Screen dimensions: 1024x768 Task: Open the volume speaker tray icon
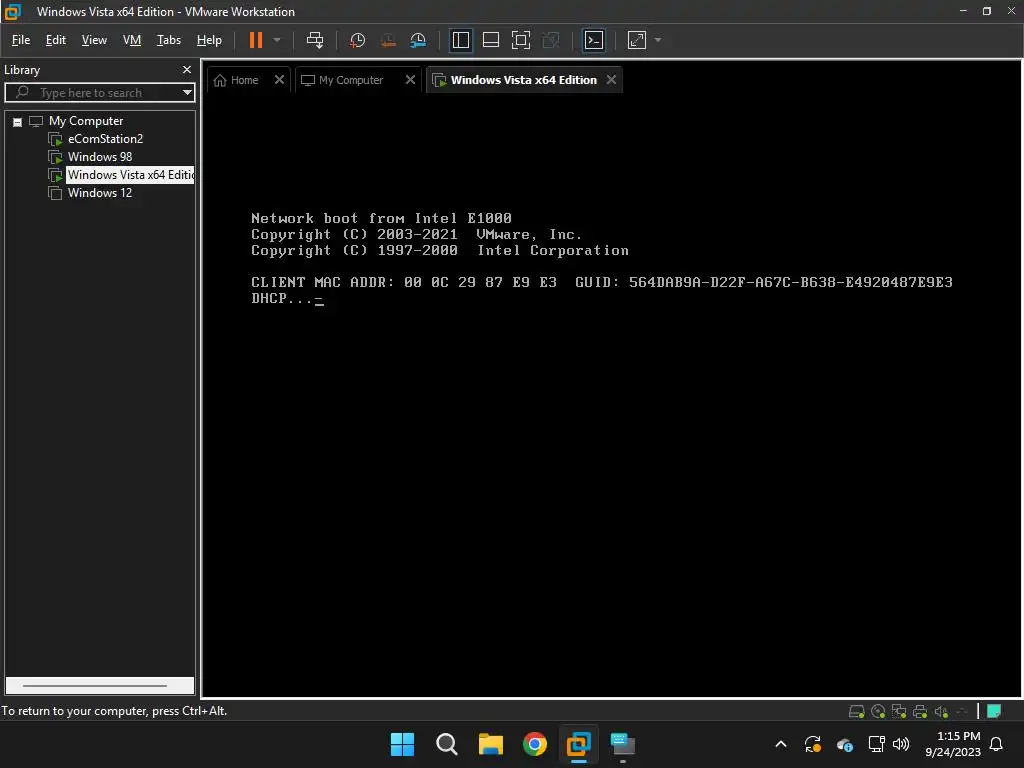(901, 744)
